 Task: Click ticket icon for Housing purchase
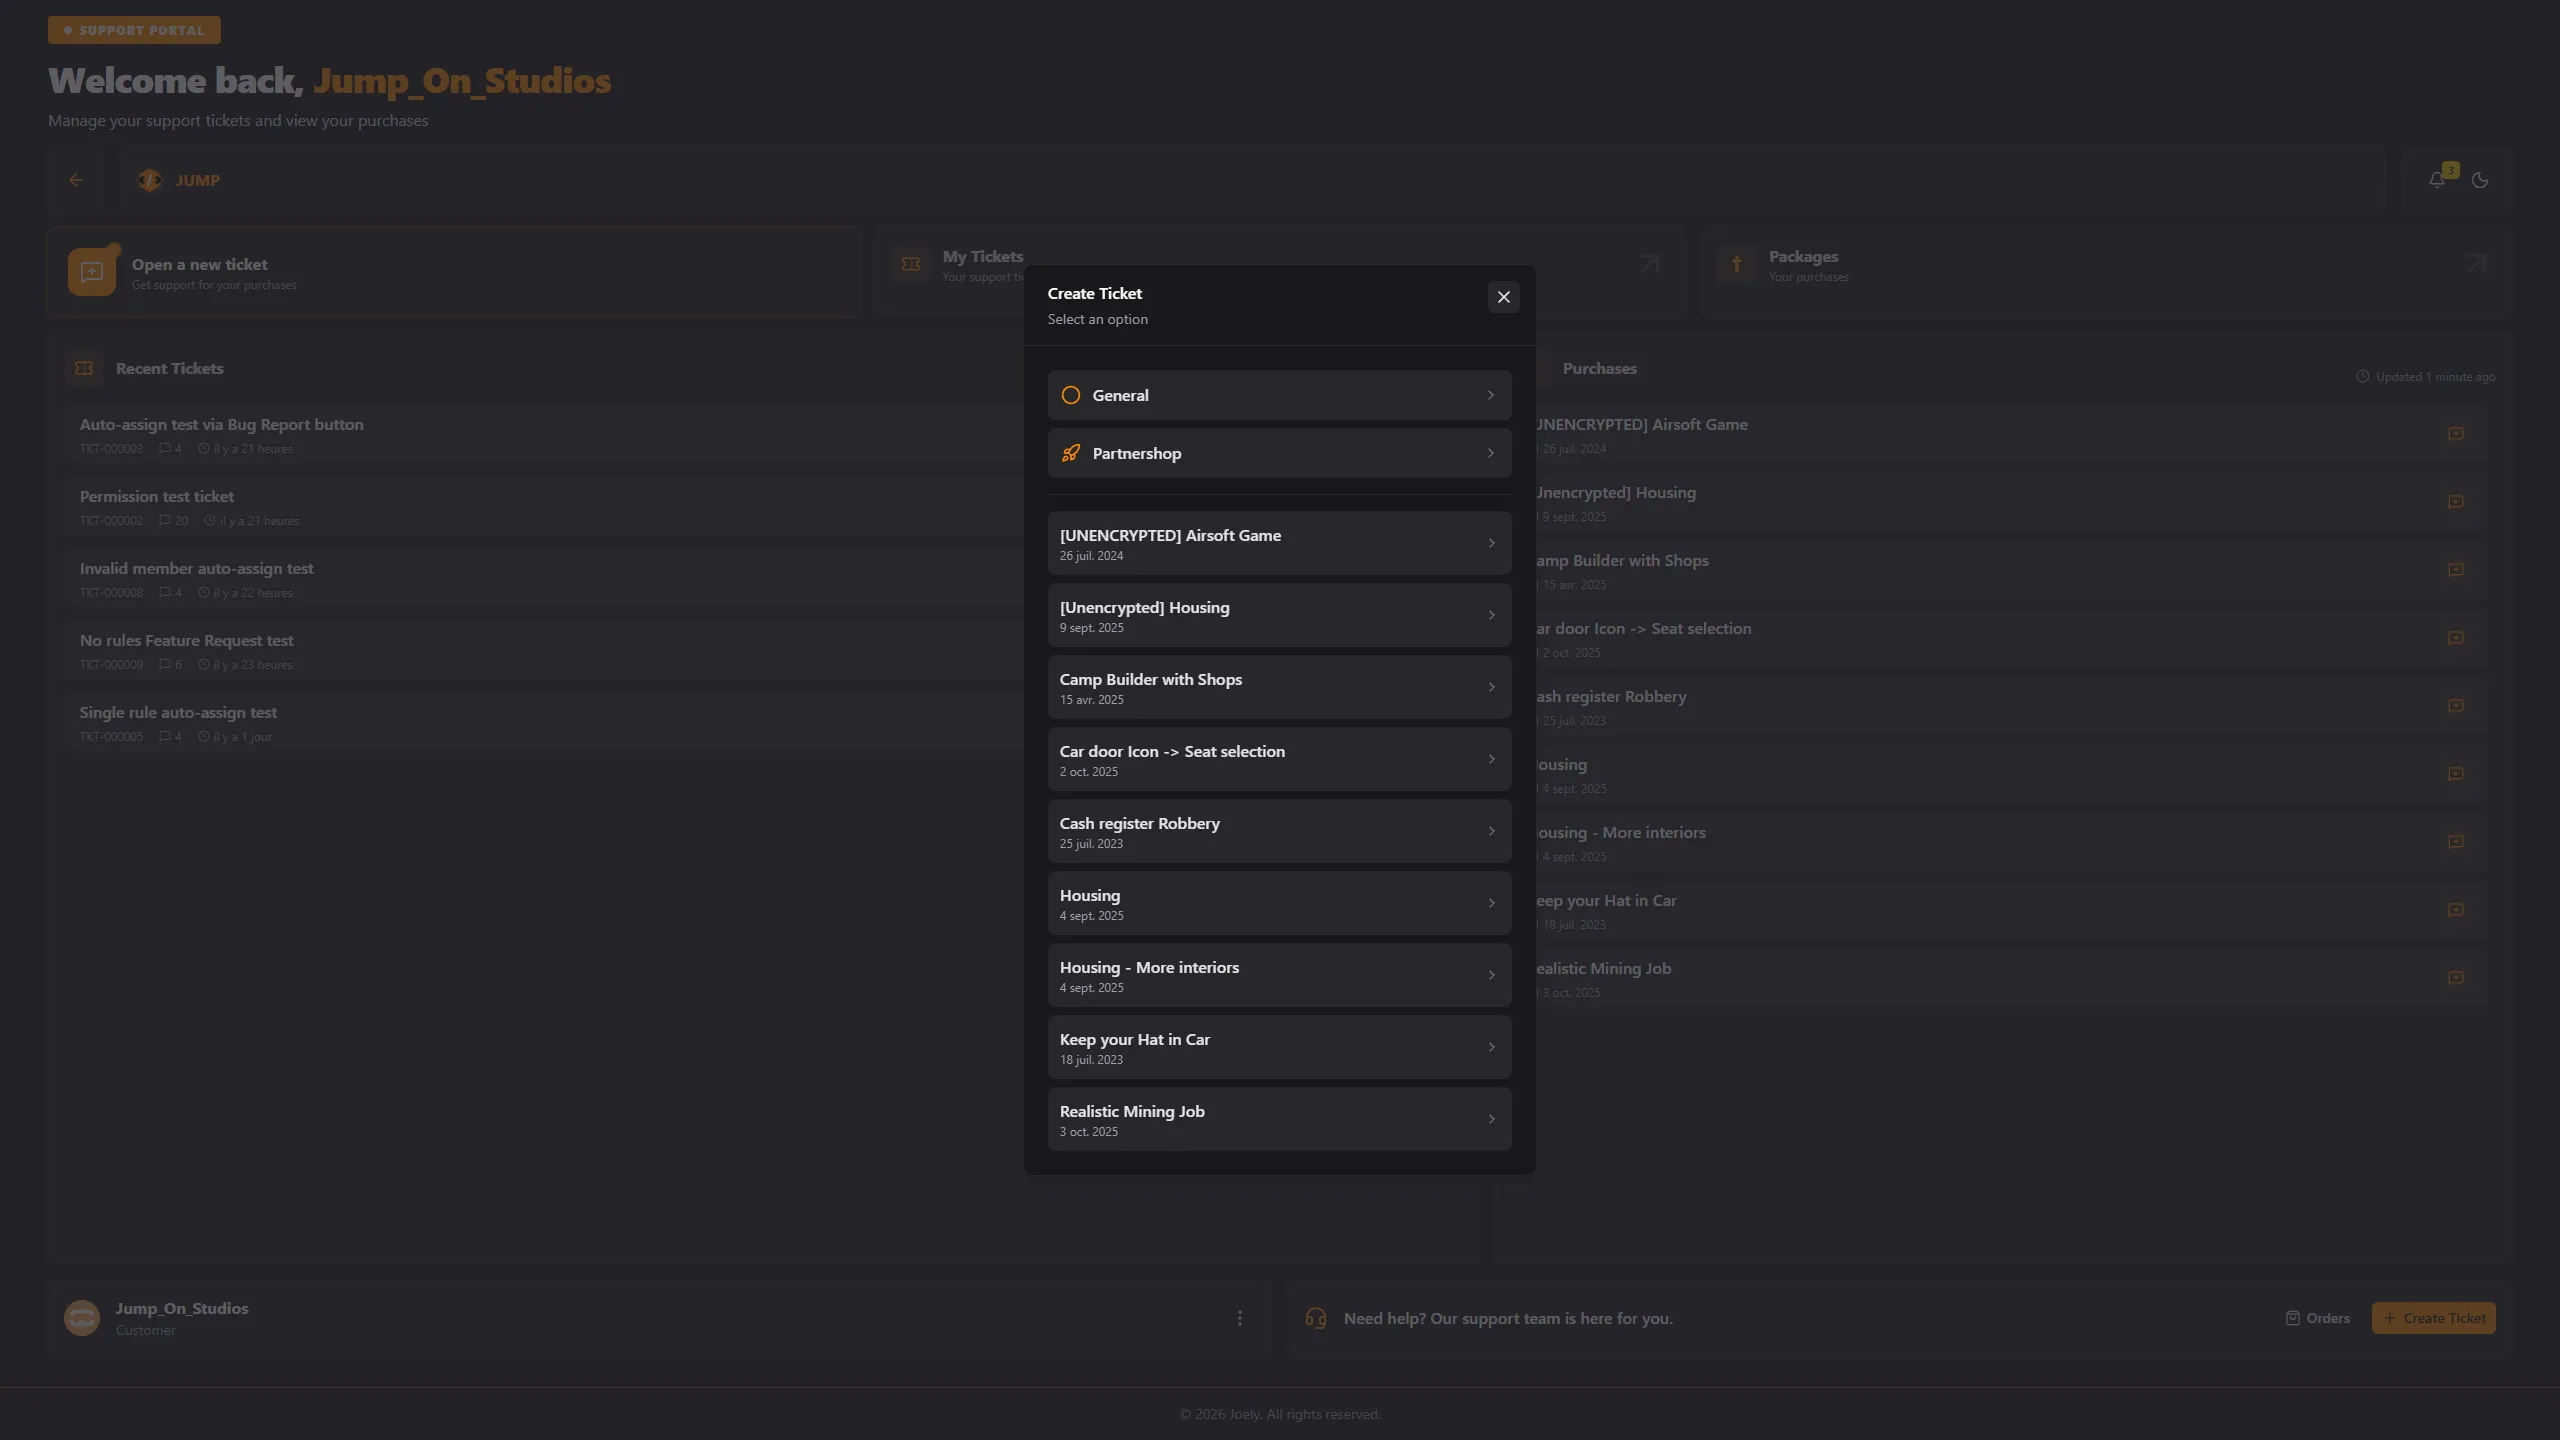pos(2455,774)
